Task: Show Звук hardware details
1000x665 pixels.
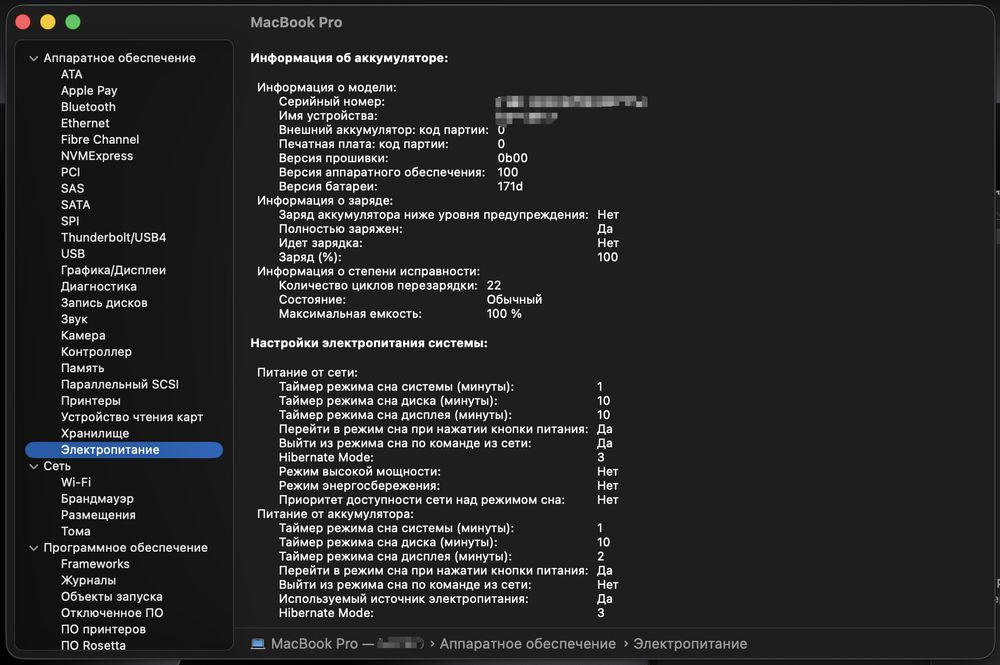Action: (x=74, y=319)
